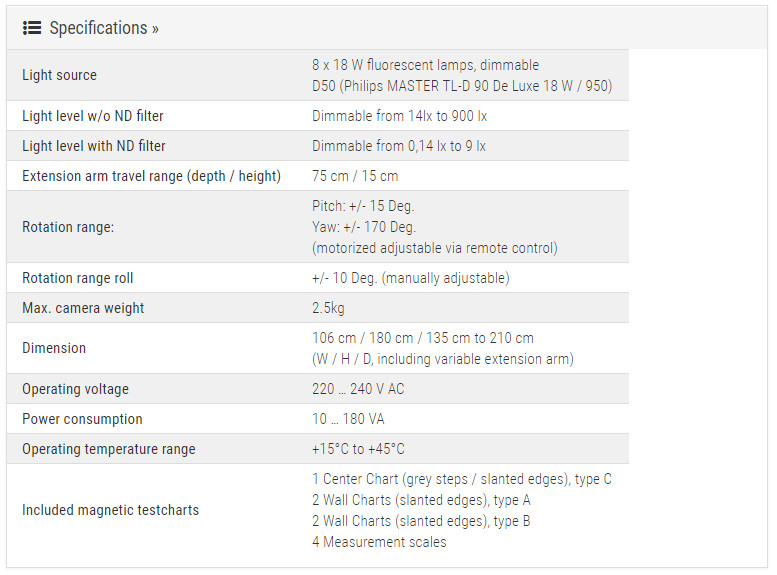This screenshot has width=777, height=575.
Task: Click the 'Rotation range:' row label
Action: tap(68, 227)
